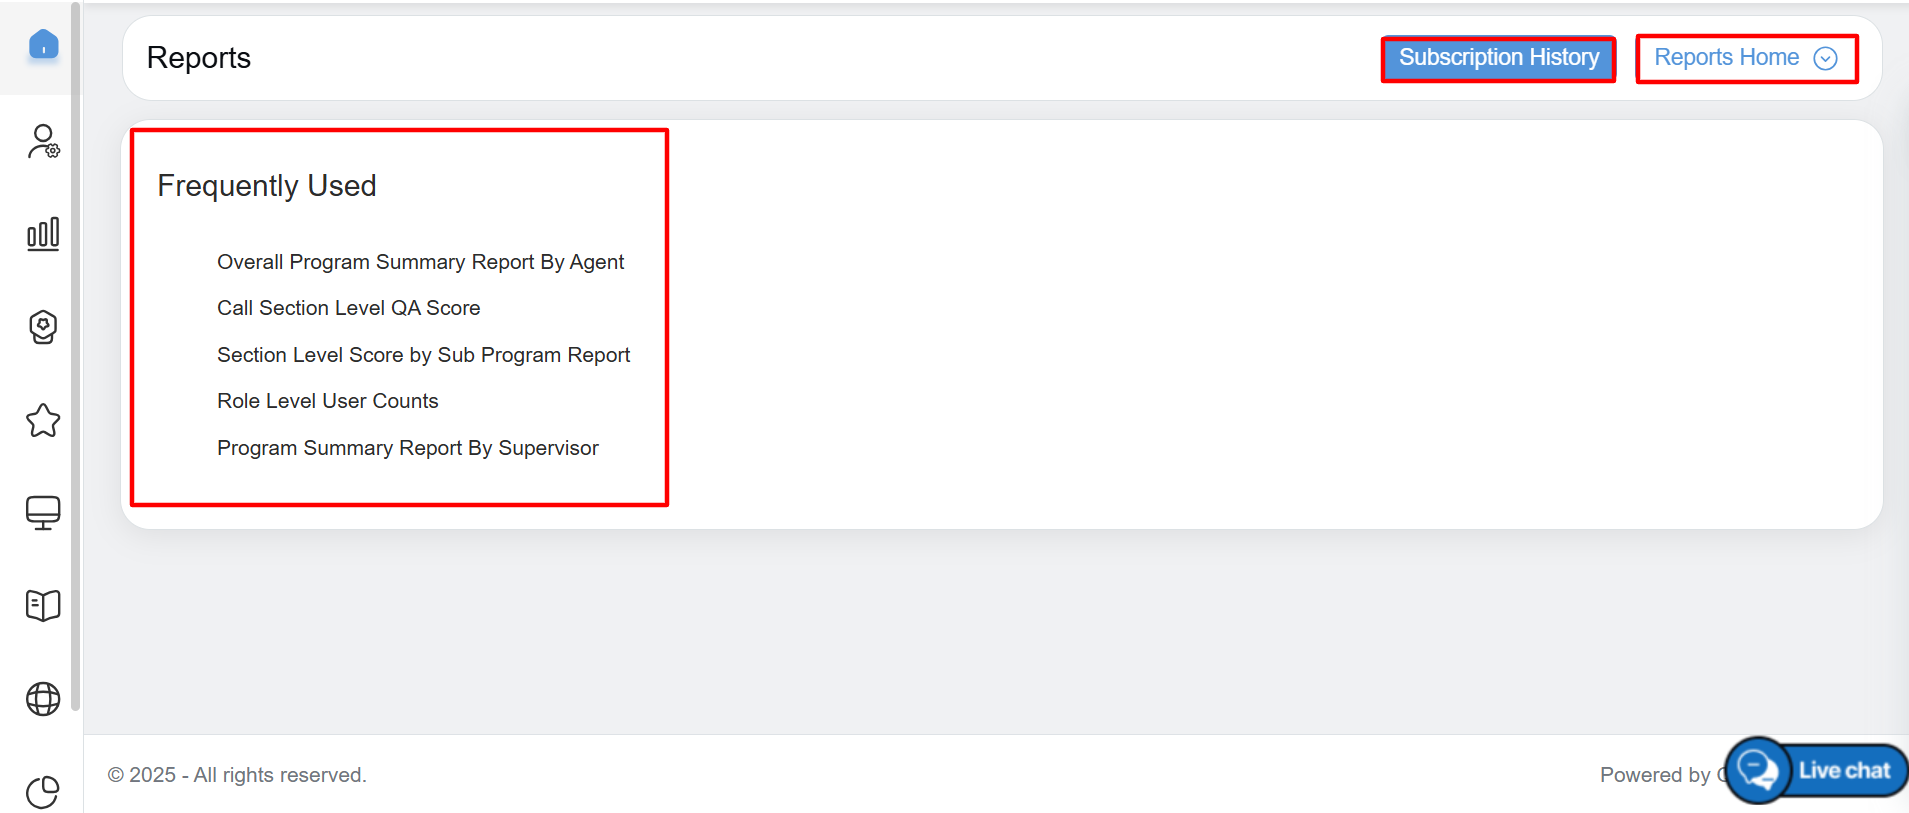Click the Reports Home chevron circle
The image size is (1909, 813).
[x=1825, y=58]
